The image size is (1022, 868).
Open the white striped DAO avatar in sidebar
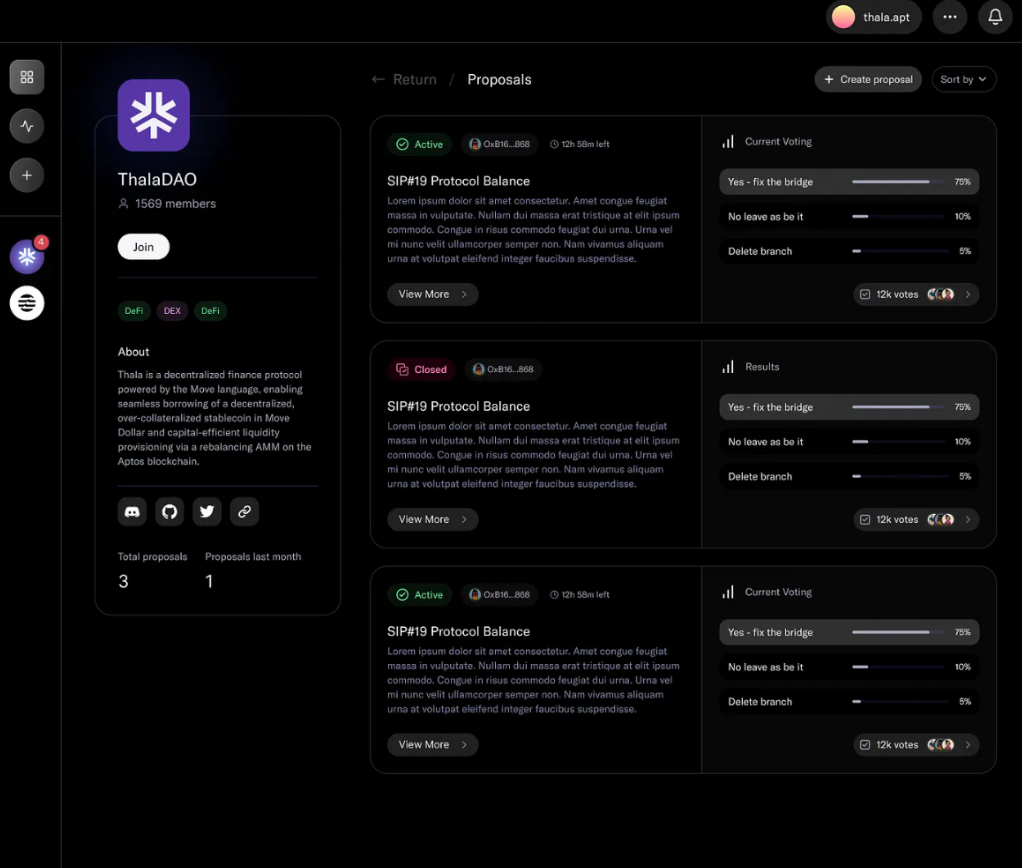pyautogui.click(x=27, y=303)
